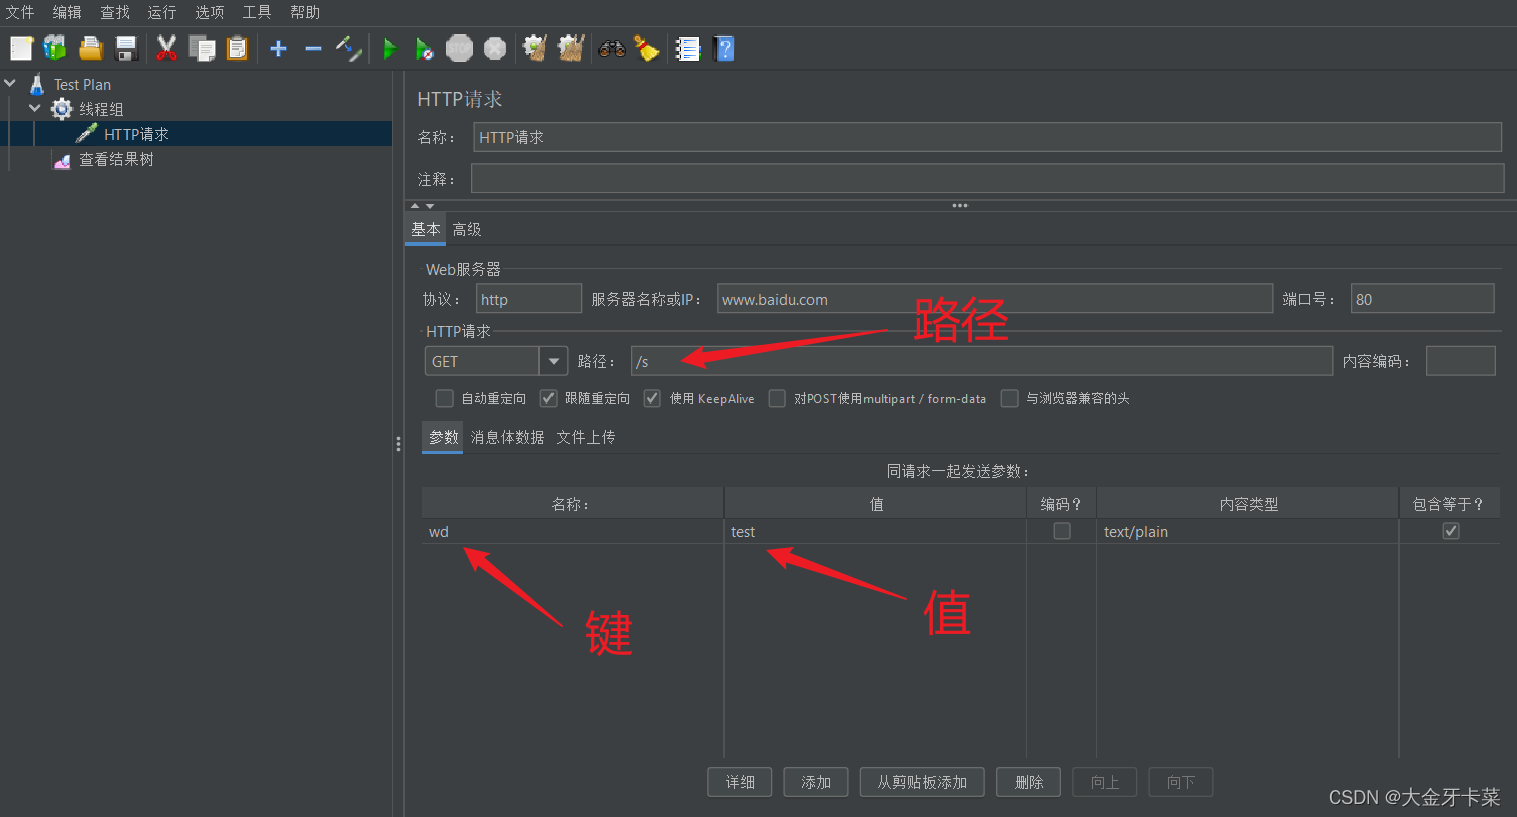Viewport: 1517px width, 817px height.
Task: Click the 删除 button
Action: click(1029, 782)
